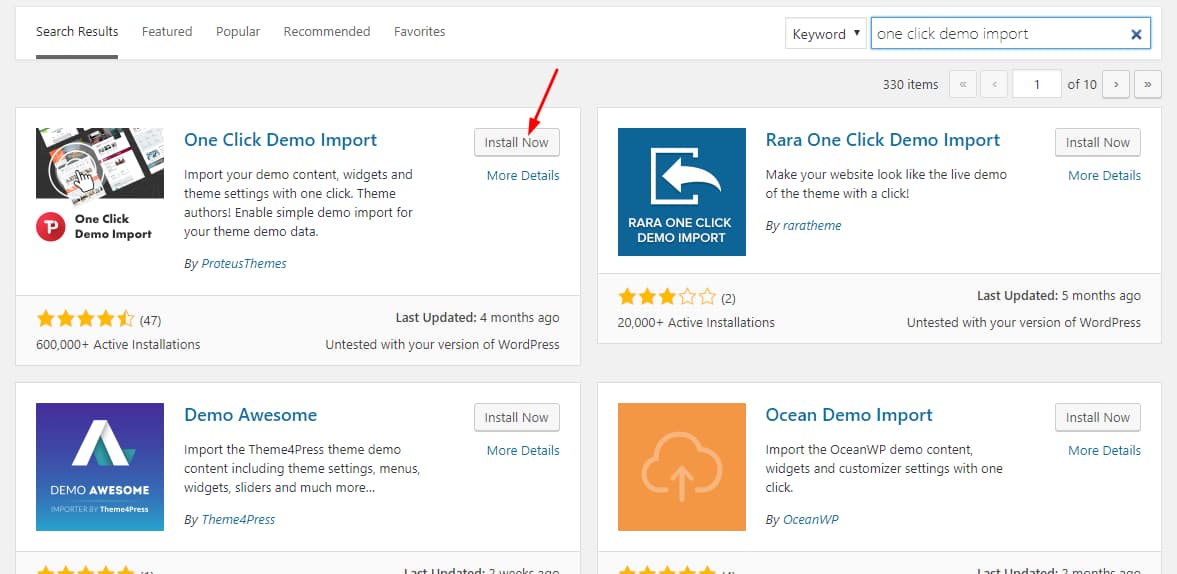This screenshot has height=574, width=1177.
Task: Click the 20,000+ Active Installations text
Action: 696,323
